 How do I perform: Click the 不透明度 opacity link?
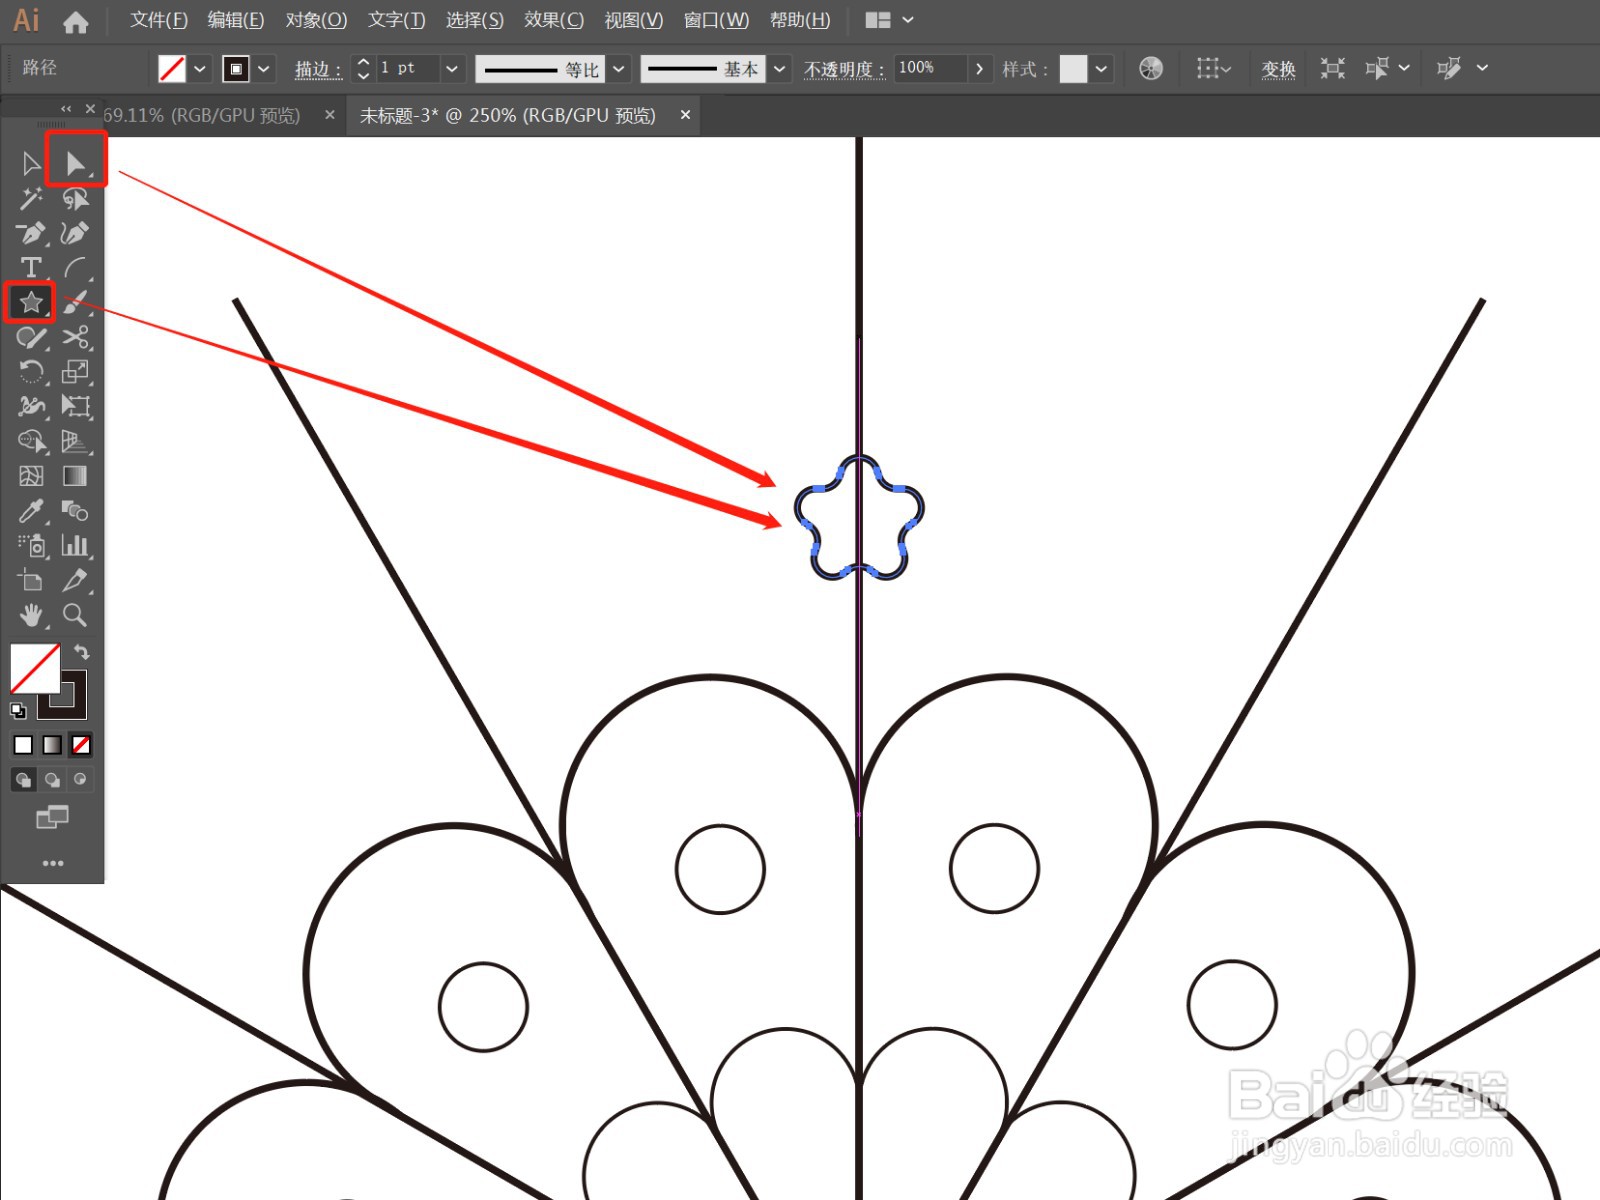(x=844, y=69)
